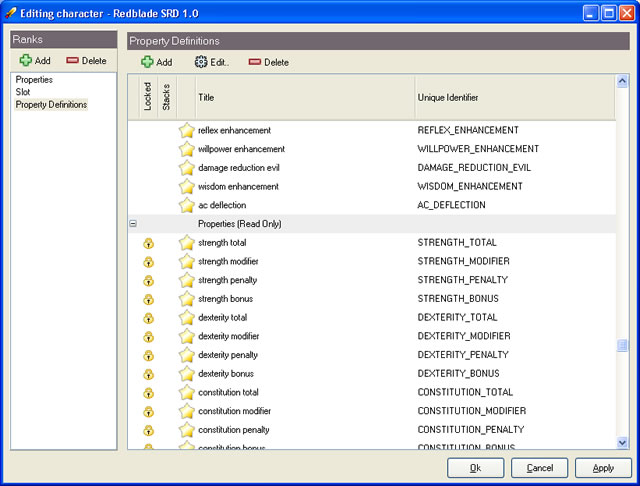Click star icon of dexterity bonus
This screenshot has width=640, height=486.
point(187,373)
